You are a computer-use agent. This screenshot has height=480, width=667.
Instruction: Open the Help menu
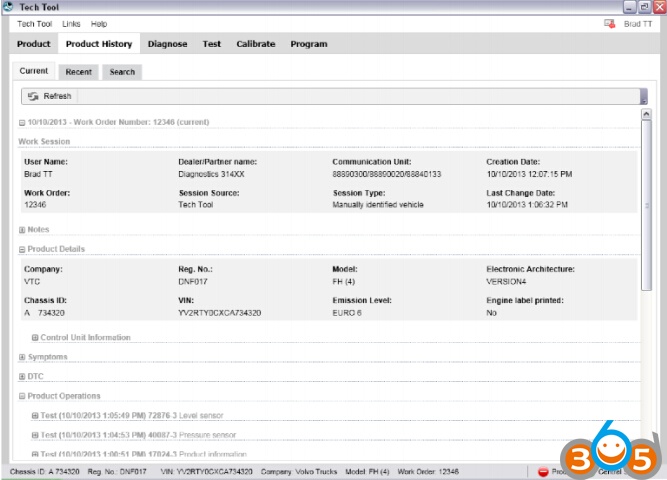click(x=99, y=24)
